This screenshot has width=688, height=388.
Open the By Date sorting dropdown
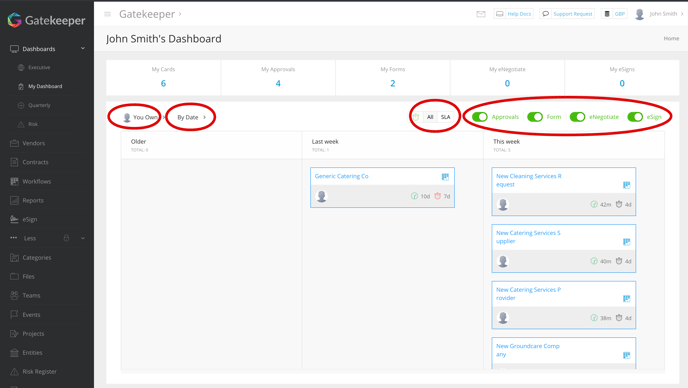pos(191,117)
